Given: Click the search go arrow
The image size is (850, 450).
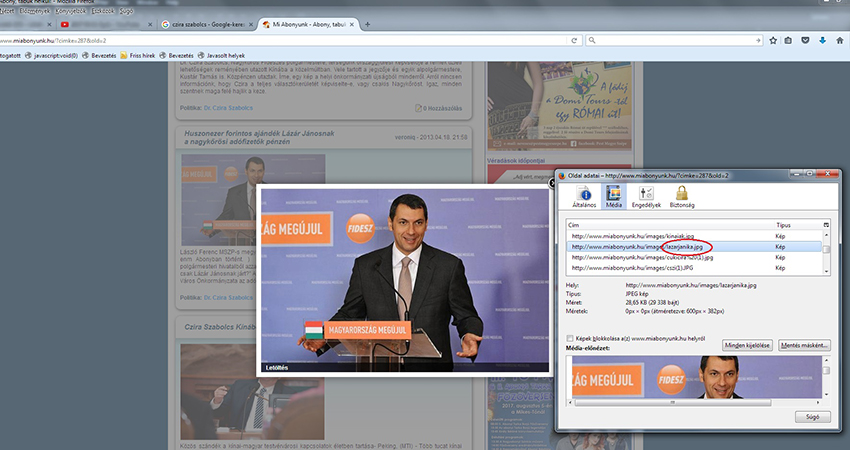Looking at the screenshot, I should (x=758, y=40).
